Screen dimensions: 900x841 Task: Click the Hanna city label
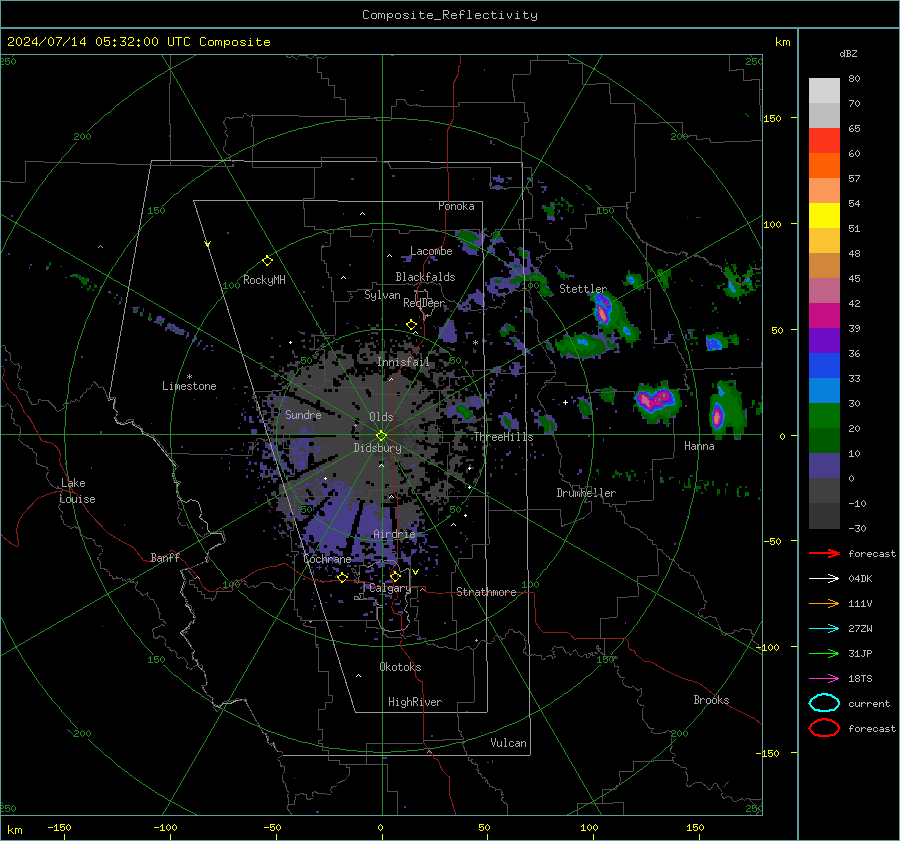pyautogui.click(x=699, y=446)
